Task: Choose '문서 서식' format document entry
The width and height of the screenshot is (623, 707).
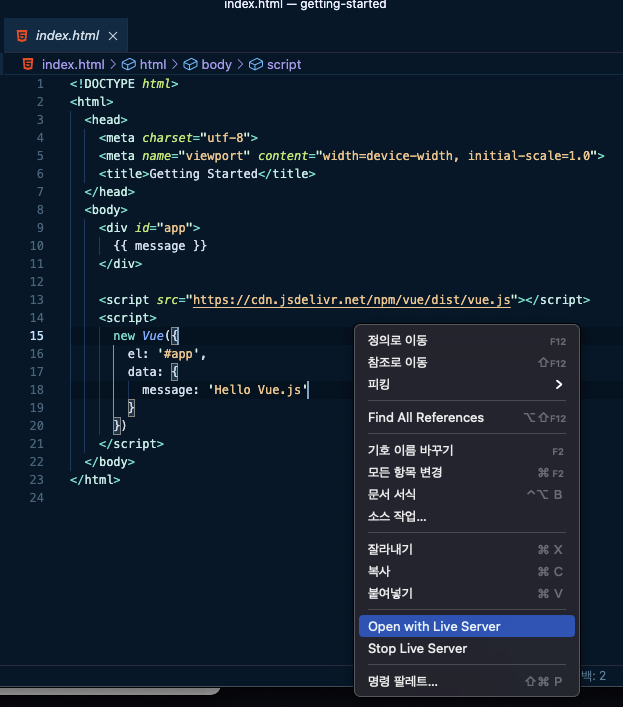Action: pyautogui.click(x=467, y=495)
